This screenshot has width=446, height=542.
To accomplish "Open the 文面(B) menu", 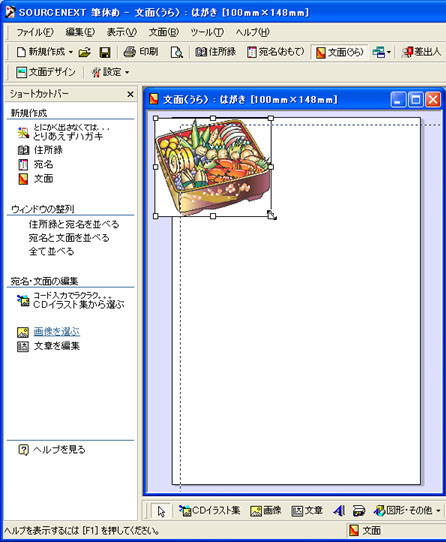I will [164, 32].
